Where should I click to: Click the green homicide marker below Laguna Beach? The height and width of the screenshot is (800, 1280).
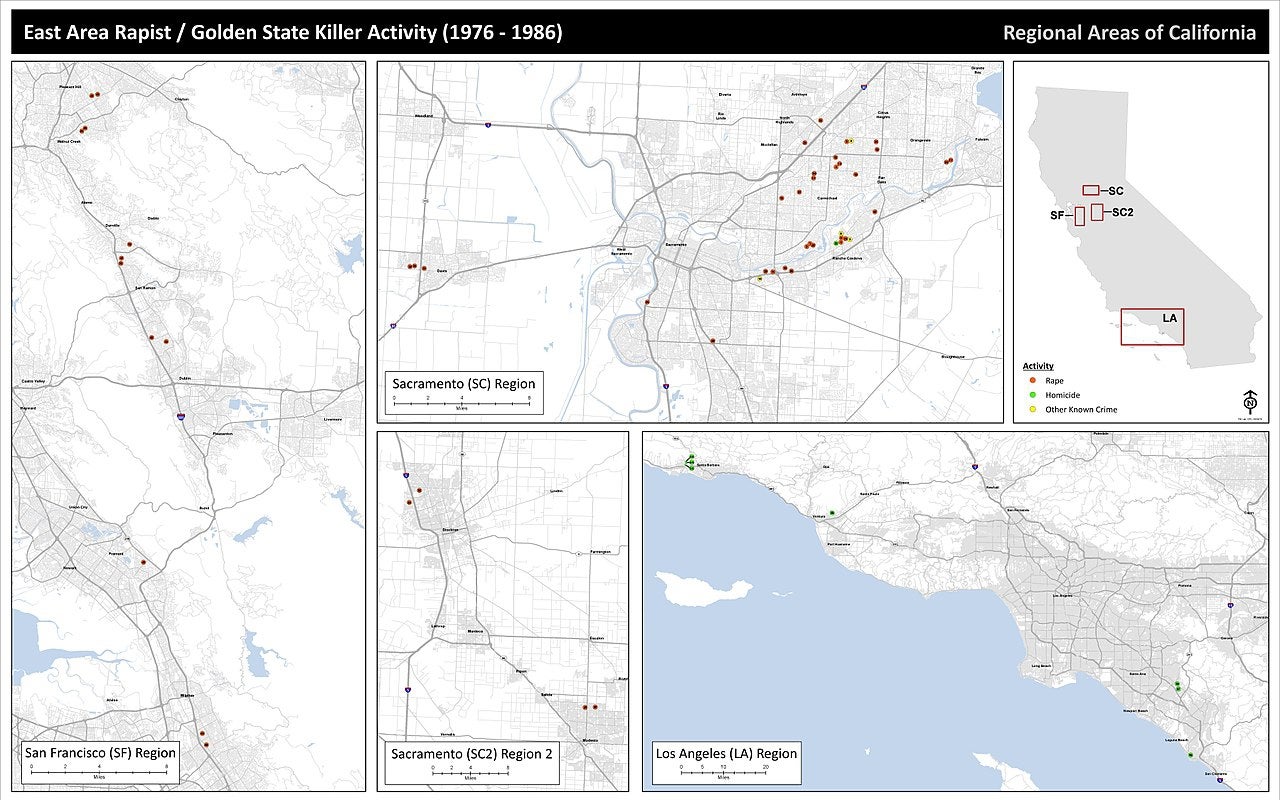tap(1190, 755)
